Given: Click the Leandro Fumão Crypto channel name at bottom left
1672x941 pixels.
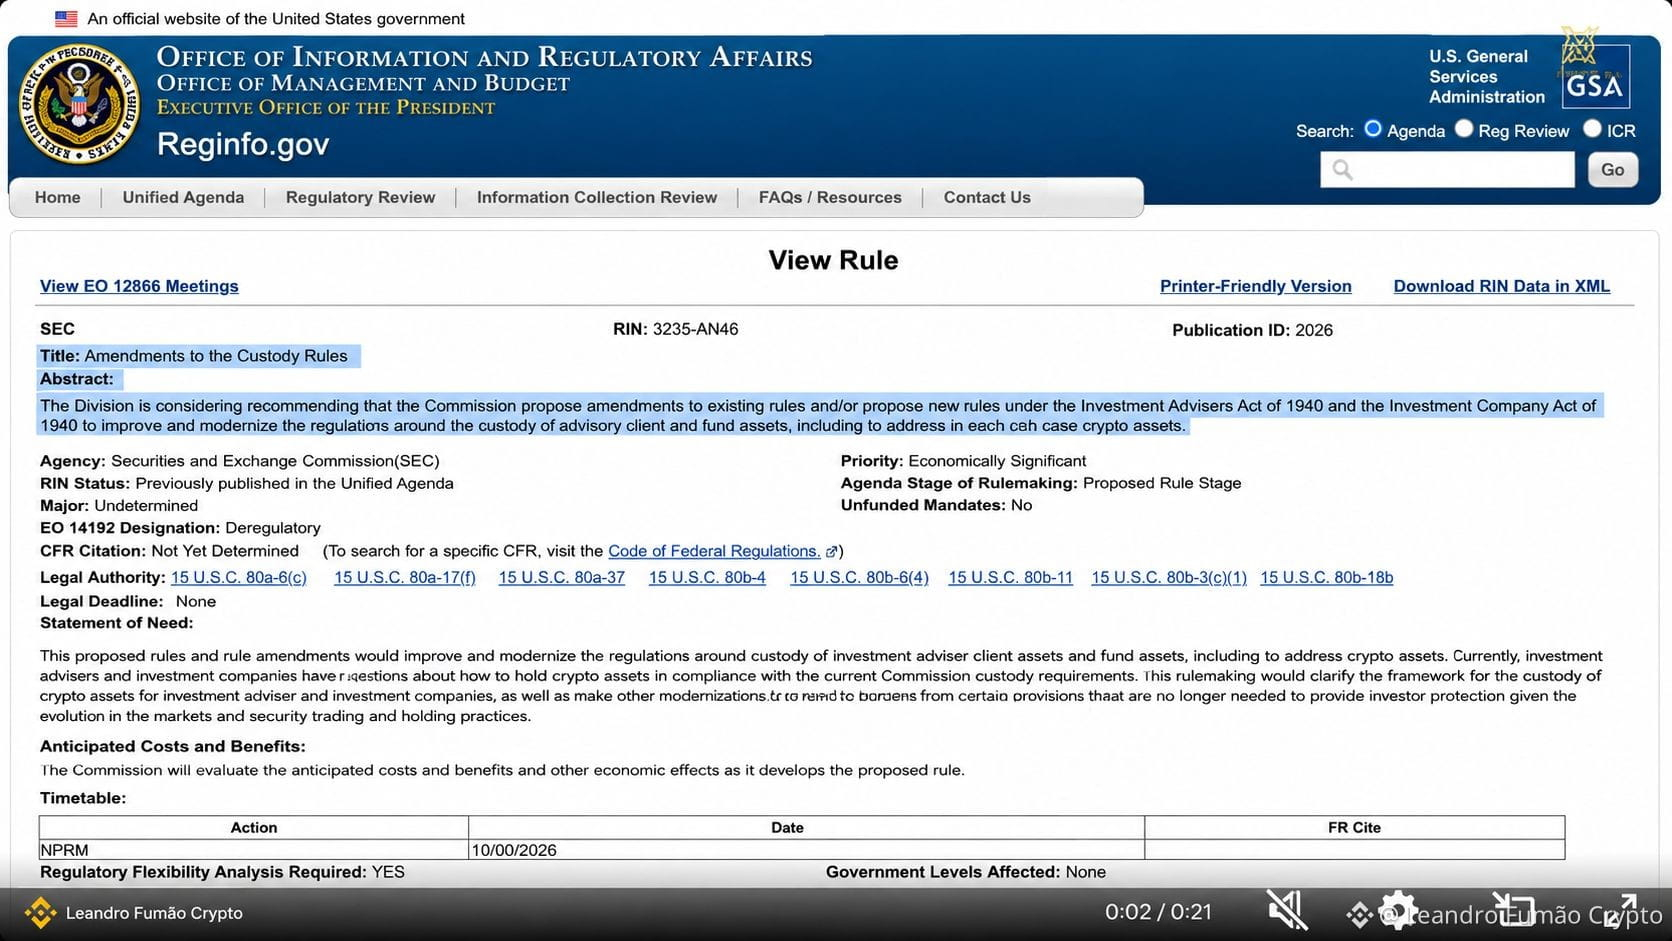Looking at the screenshot, I should coord(154,913).
